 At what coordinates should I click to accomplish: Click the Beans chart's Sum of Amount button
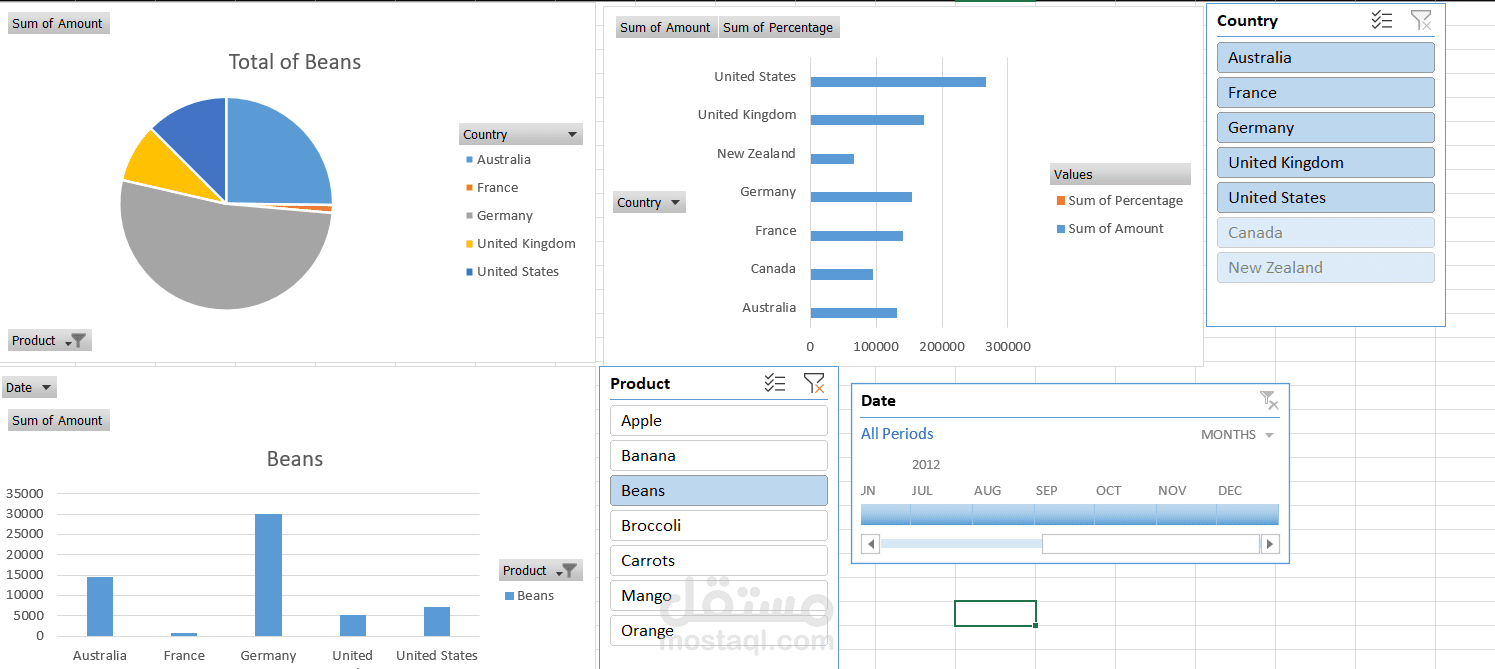pos(58,421)
